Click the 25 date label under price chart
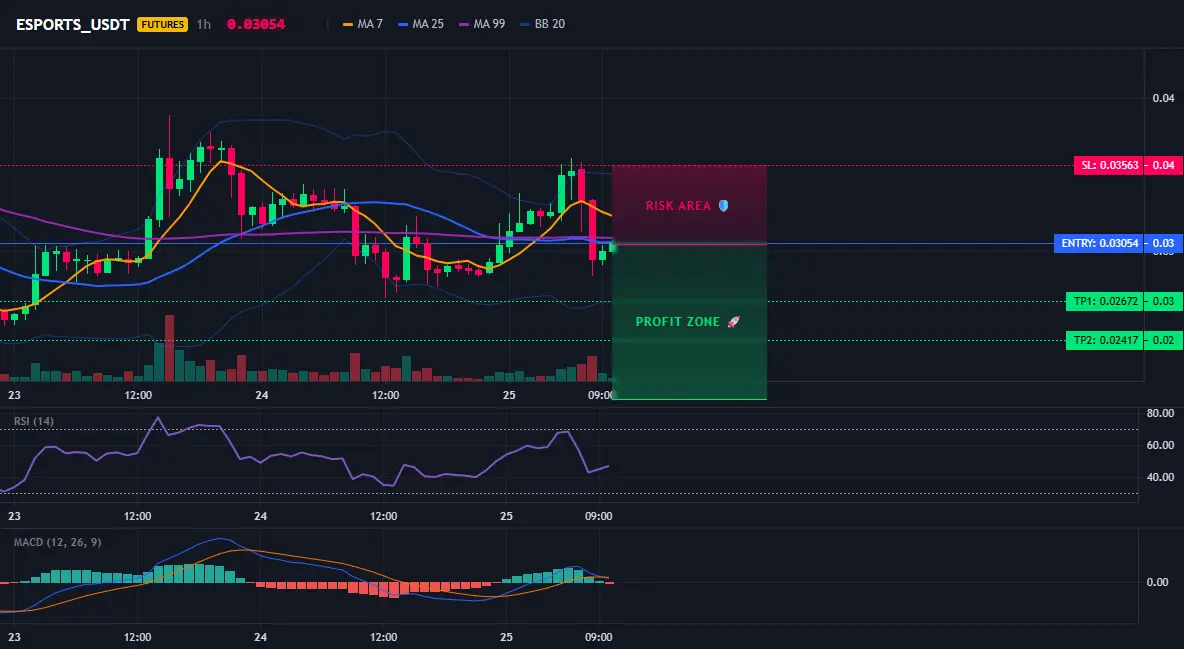This screenshot has width=1184, height=649. (509, 395)
